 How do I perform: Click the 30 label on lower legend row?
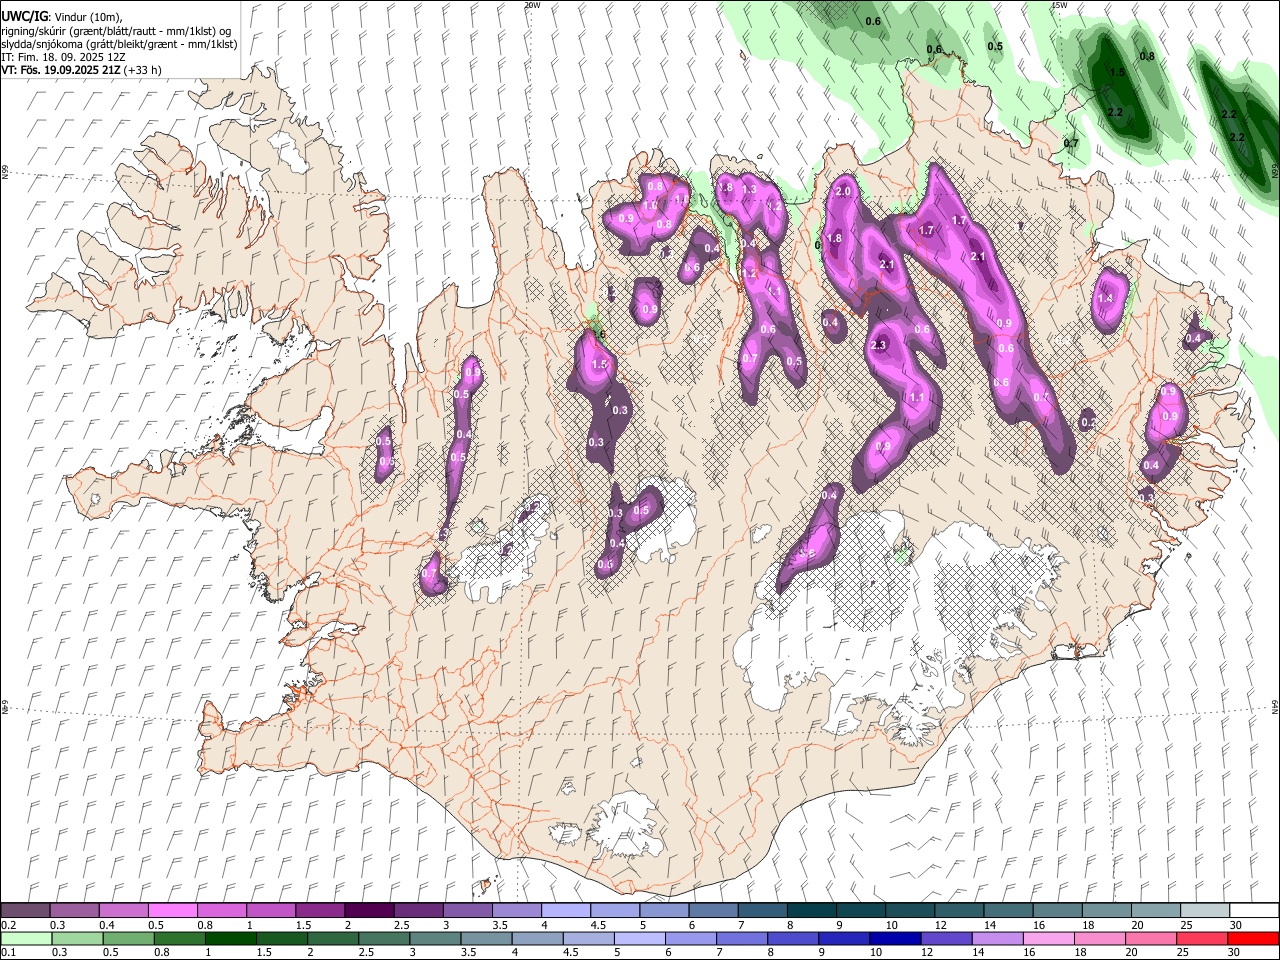point(1236,954)
